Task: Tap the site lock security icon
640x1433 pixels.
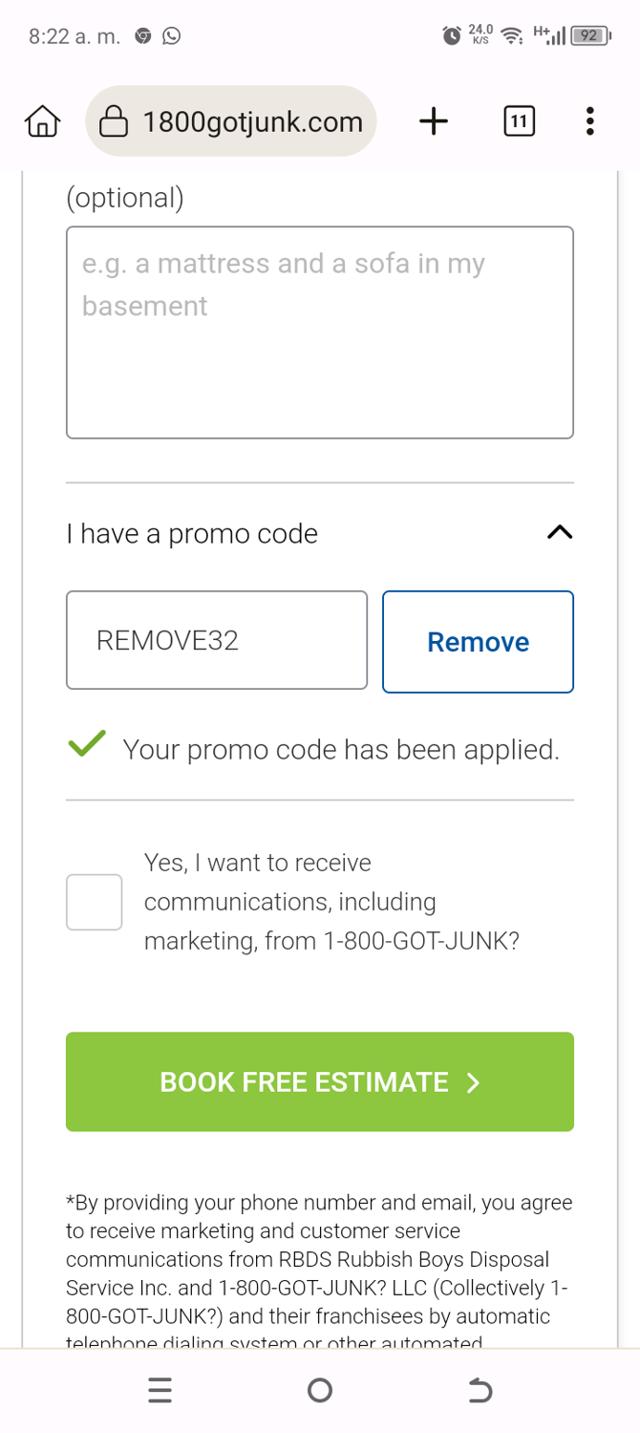Action: 114,122
